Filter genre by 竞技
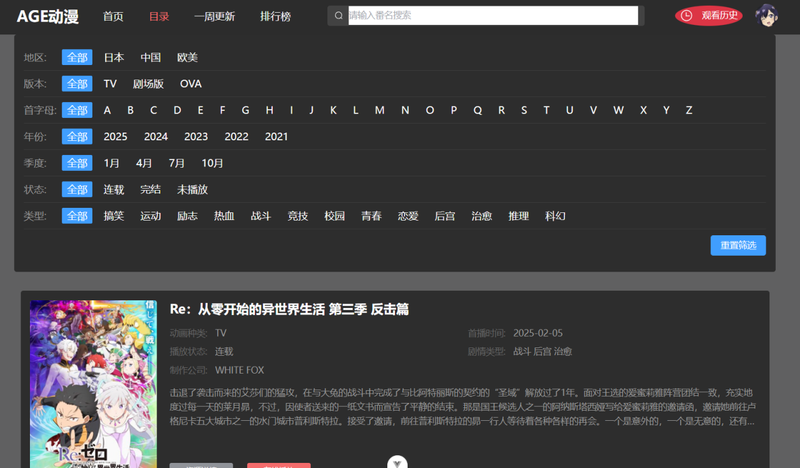Image resolution: width=800 pixels, height=468 pixels. pyautogui.click(x=297, y=216)
